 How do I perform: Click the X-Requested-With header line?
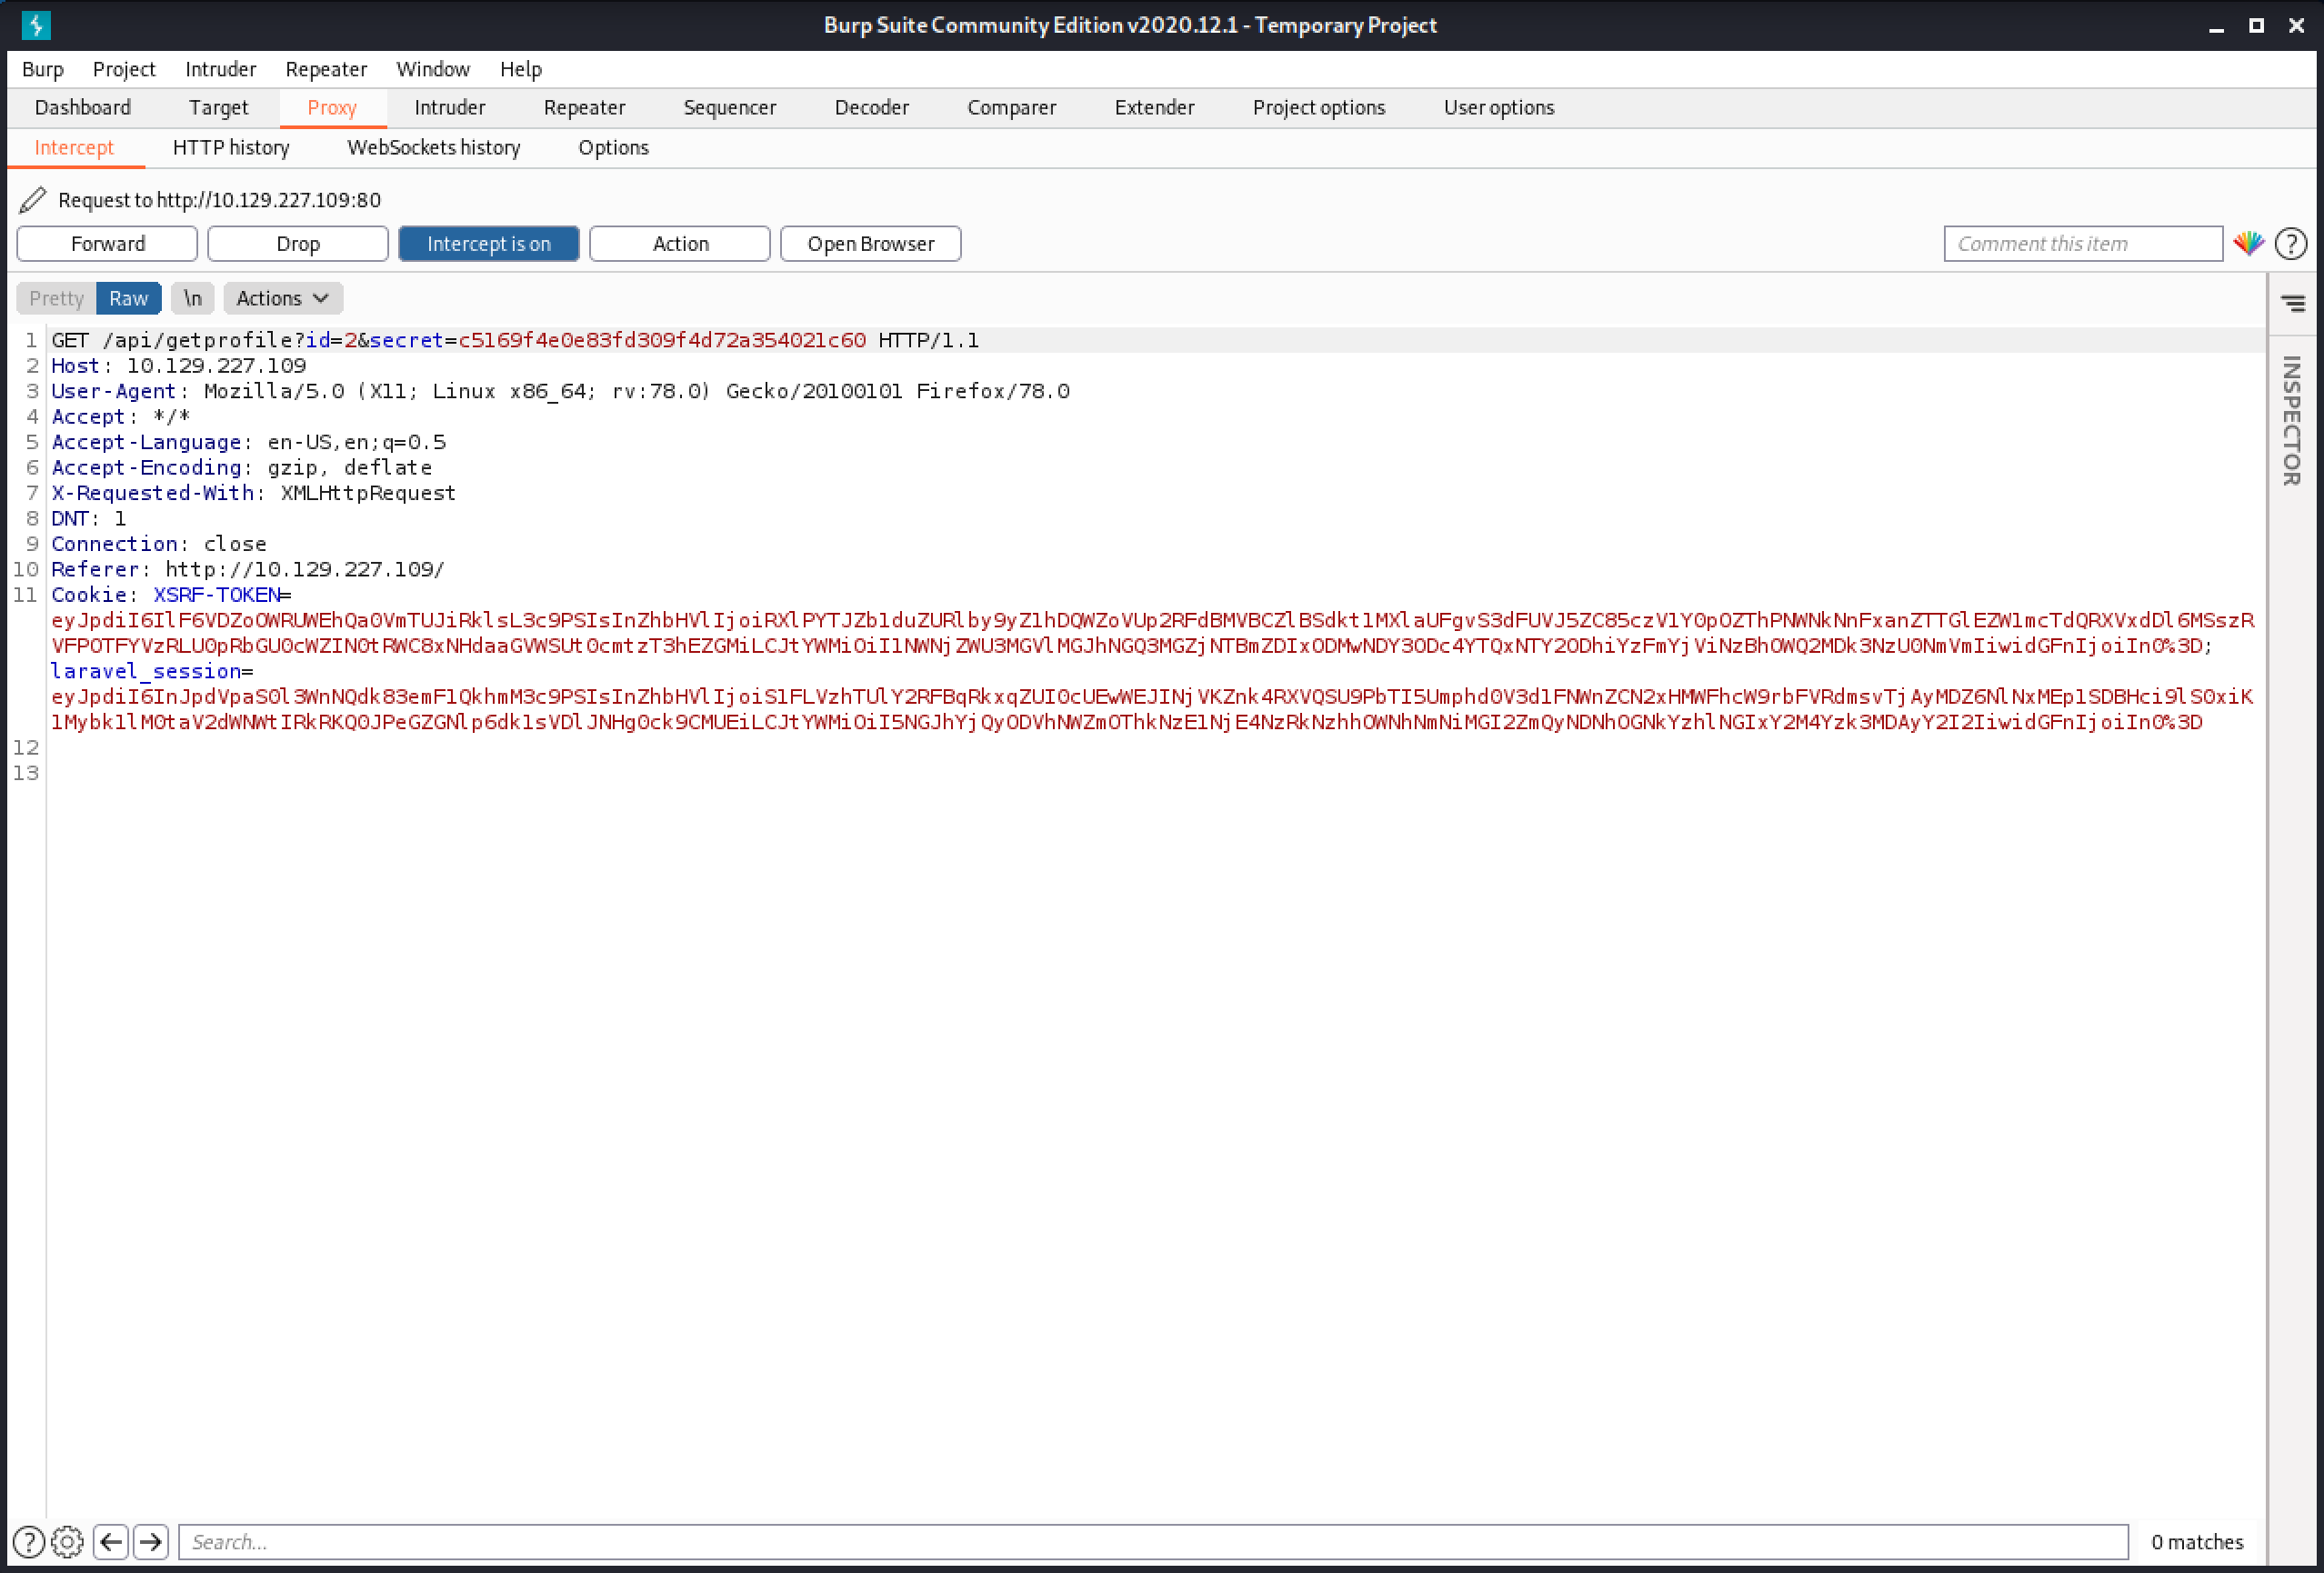254,493
